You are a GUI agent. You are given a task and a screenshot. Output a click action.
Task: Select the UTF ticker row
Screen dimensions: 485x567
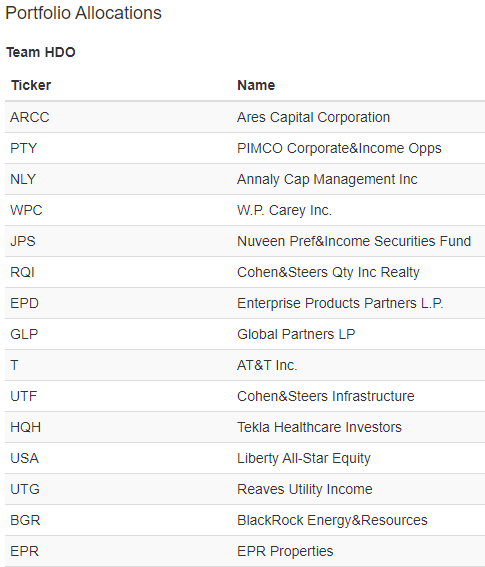245,396
